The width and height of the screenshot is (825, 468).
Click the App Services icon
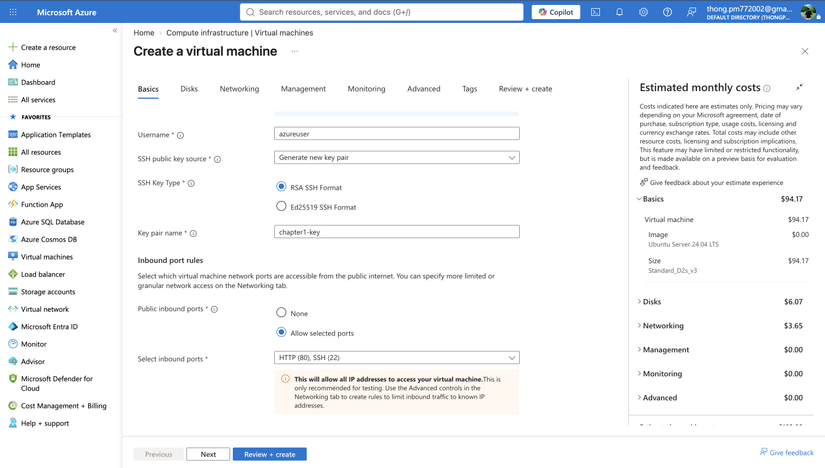pos(13,186)
